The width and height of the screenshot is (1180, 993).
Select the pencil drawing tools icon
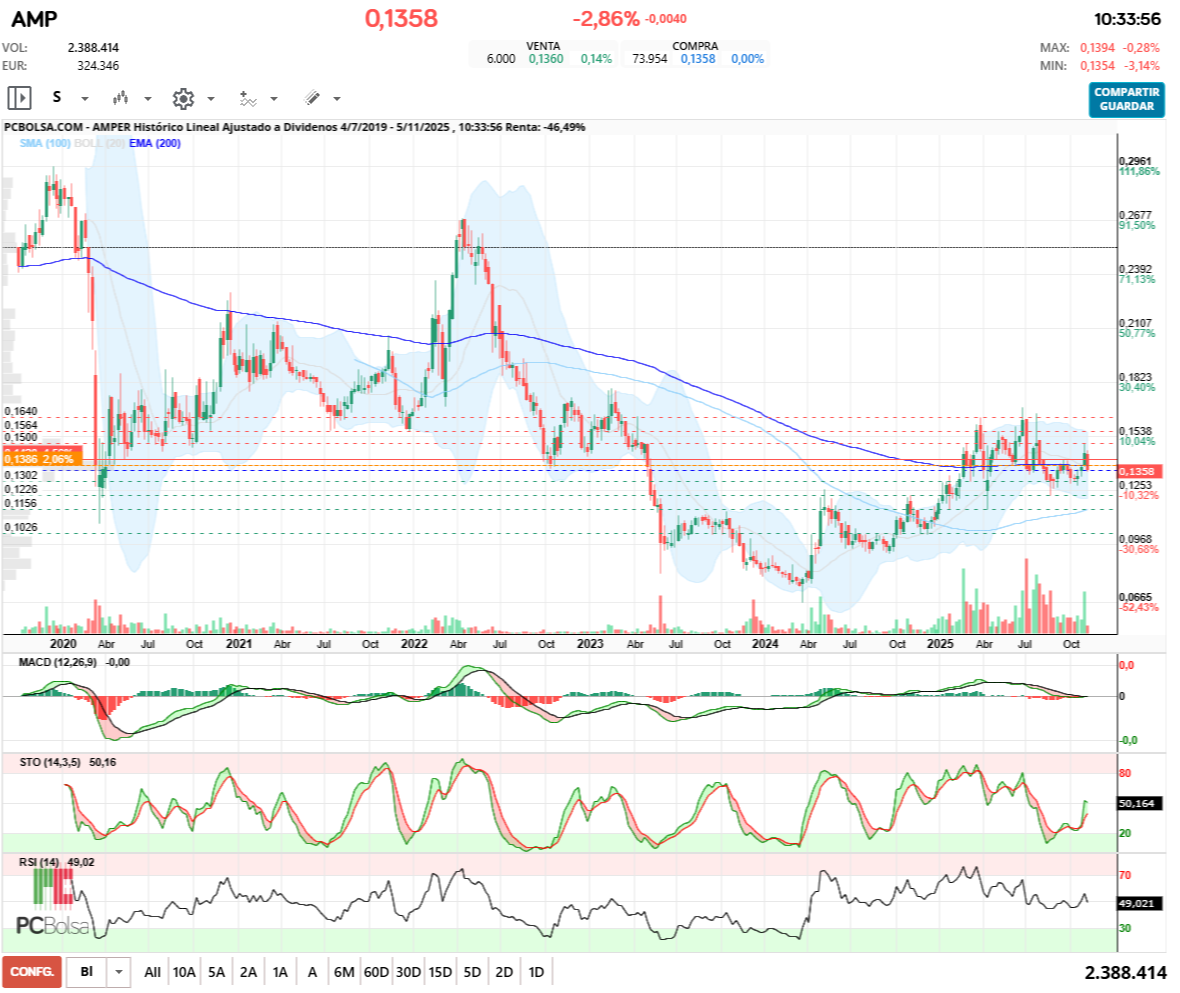click(311, 98)
